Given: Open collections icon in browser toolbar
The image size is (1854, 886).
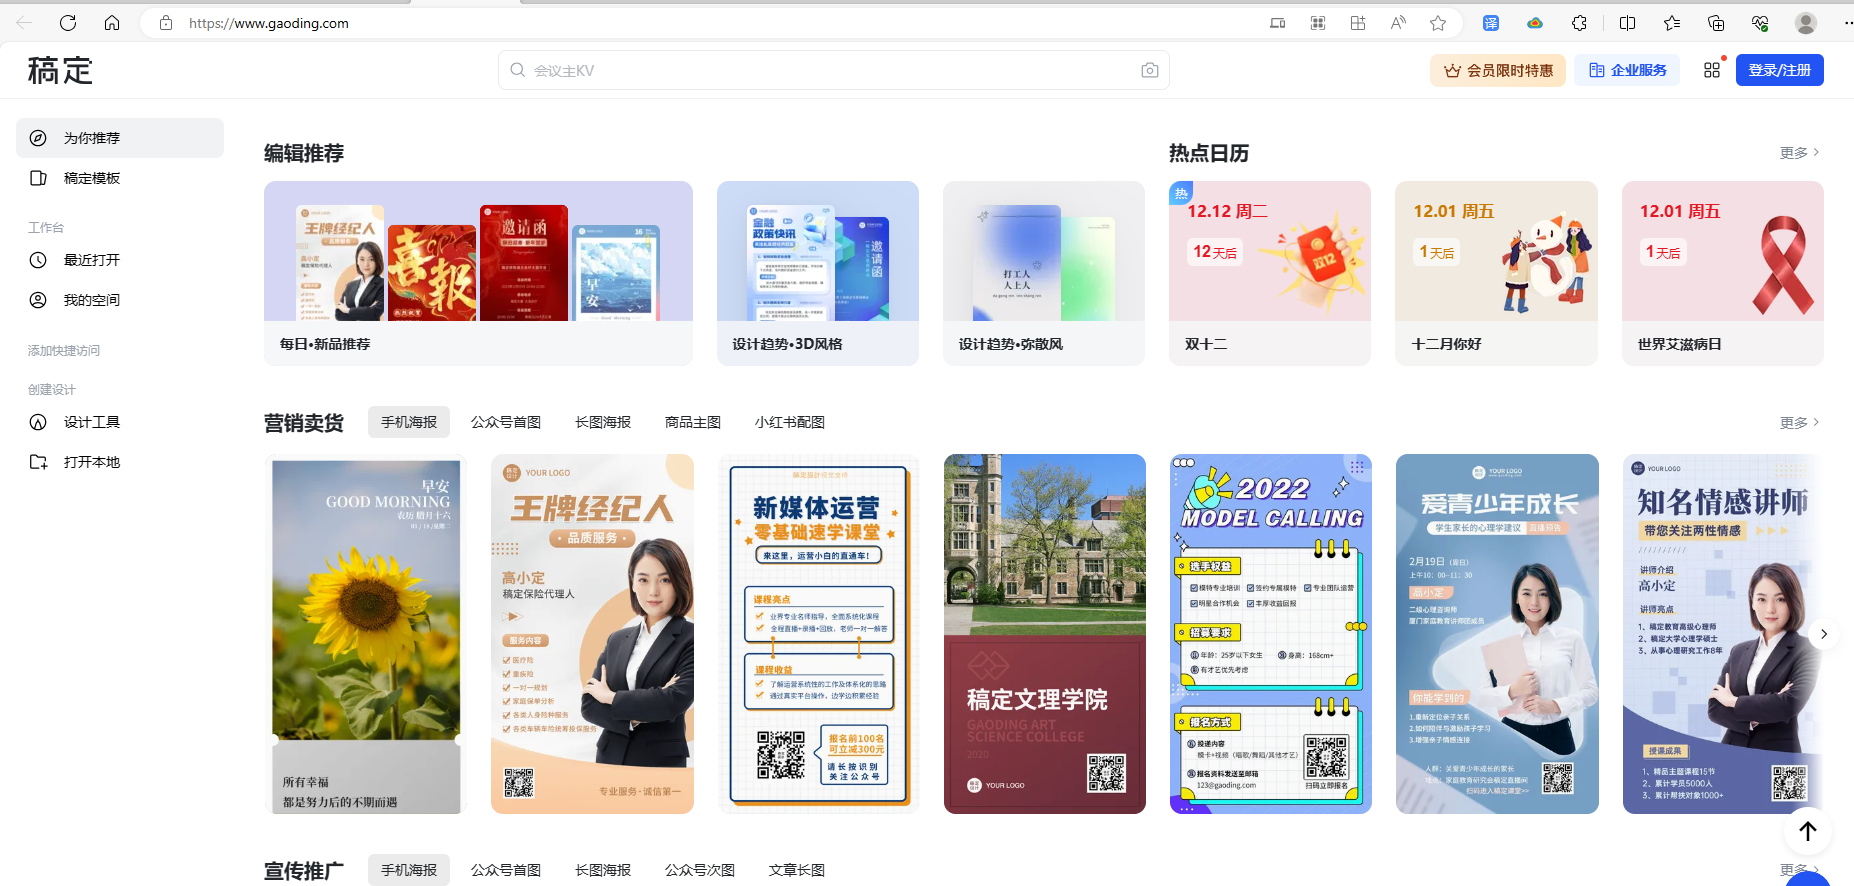Looking at the screenshot, I should [1716, 23].
